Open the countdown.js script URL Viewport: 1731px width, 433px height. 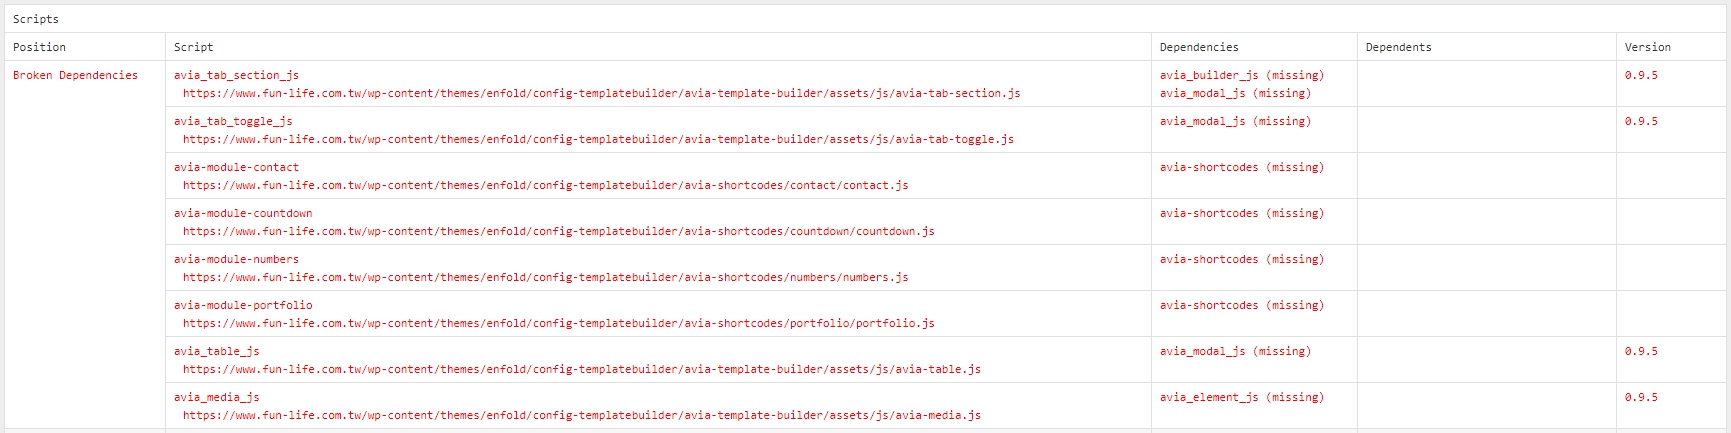coord(558,231)
